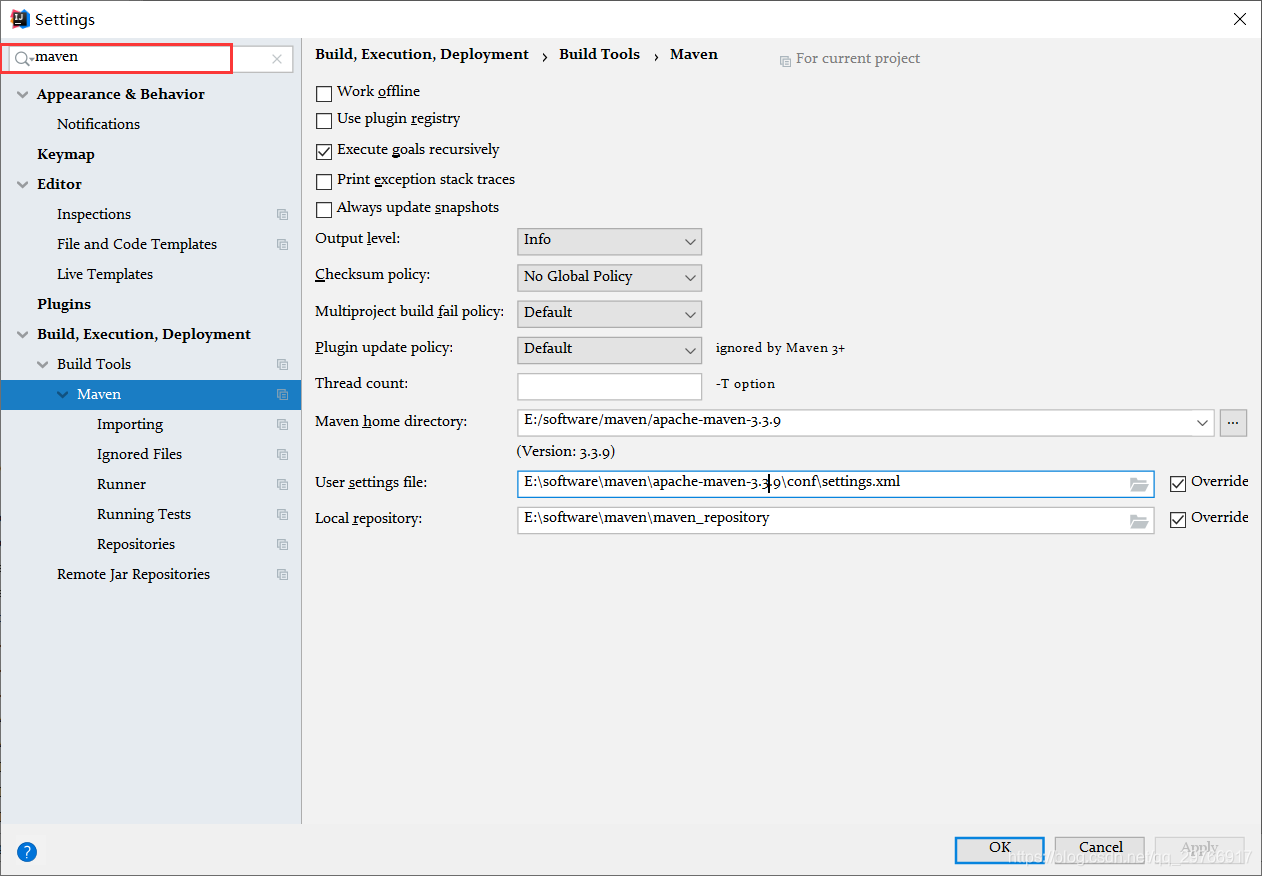The image size is (1262, 876).
Task: Open the Plugin update policy dropdown
Action: 609,349
